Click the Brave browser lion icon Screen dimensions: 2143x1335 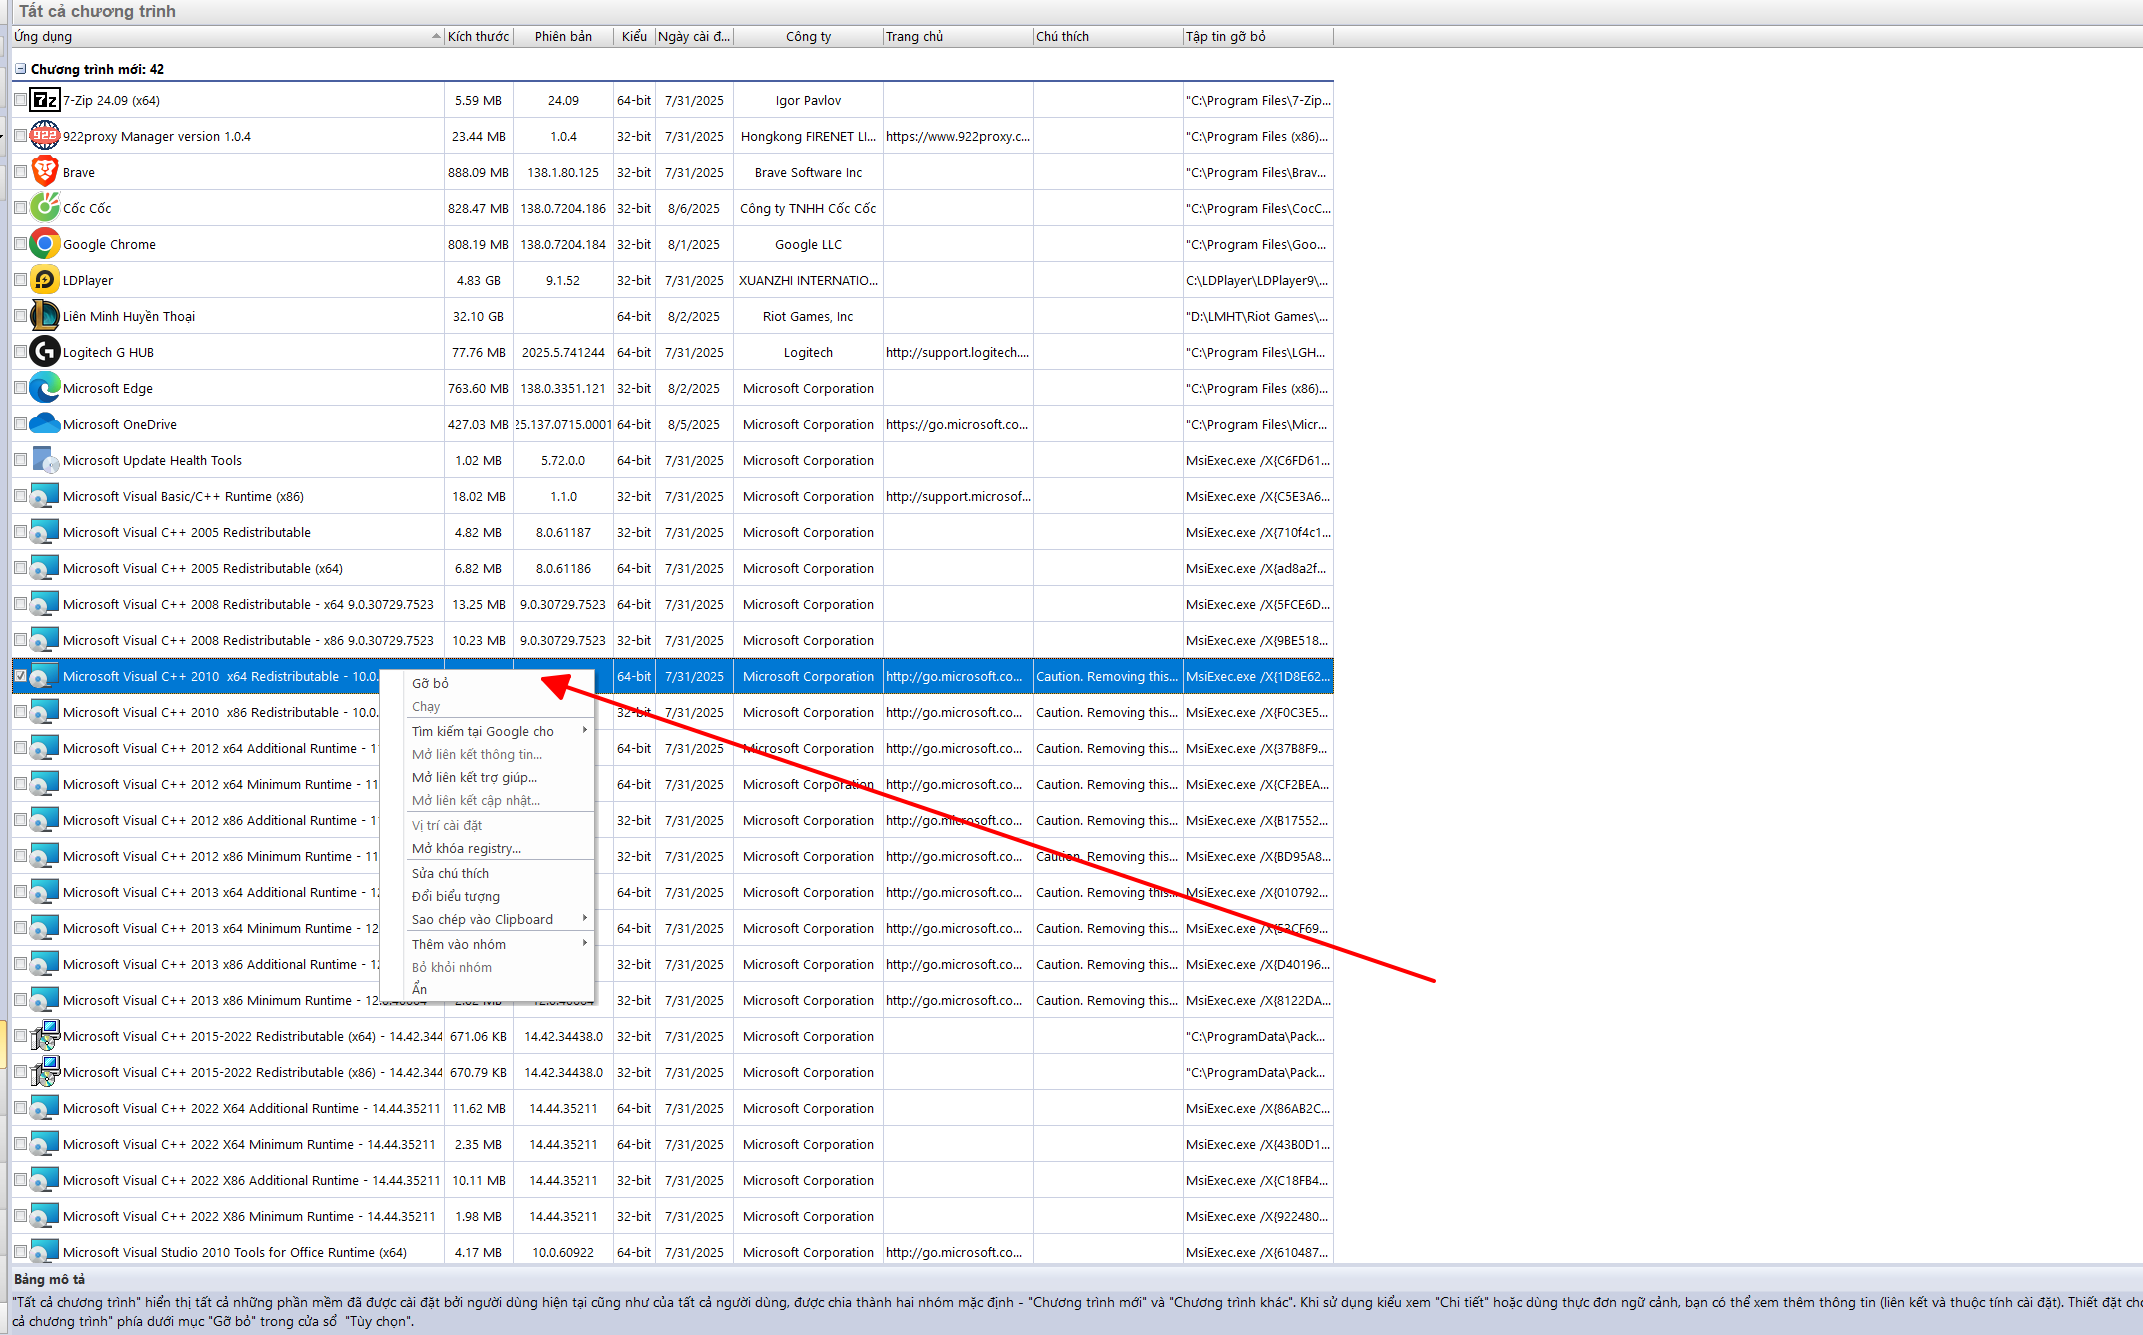[x=44, y=172]
